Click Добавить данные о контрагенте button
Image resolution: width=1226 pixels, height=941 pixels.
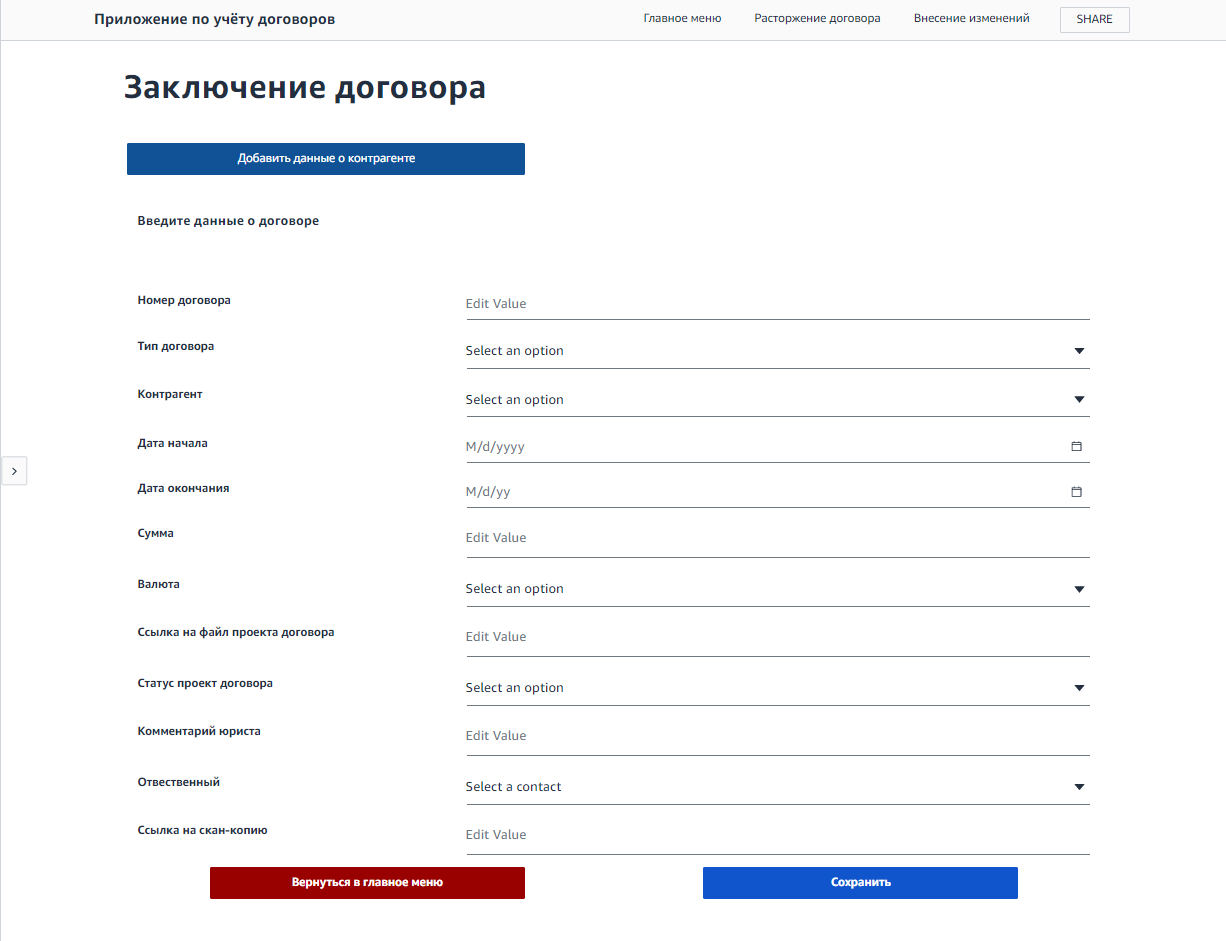coord(326,159)
